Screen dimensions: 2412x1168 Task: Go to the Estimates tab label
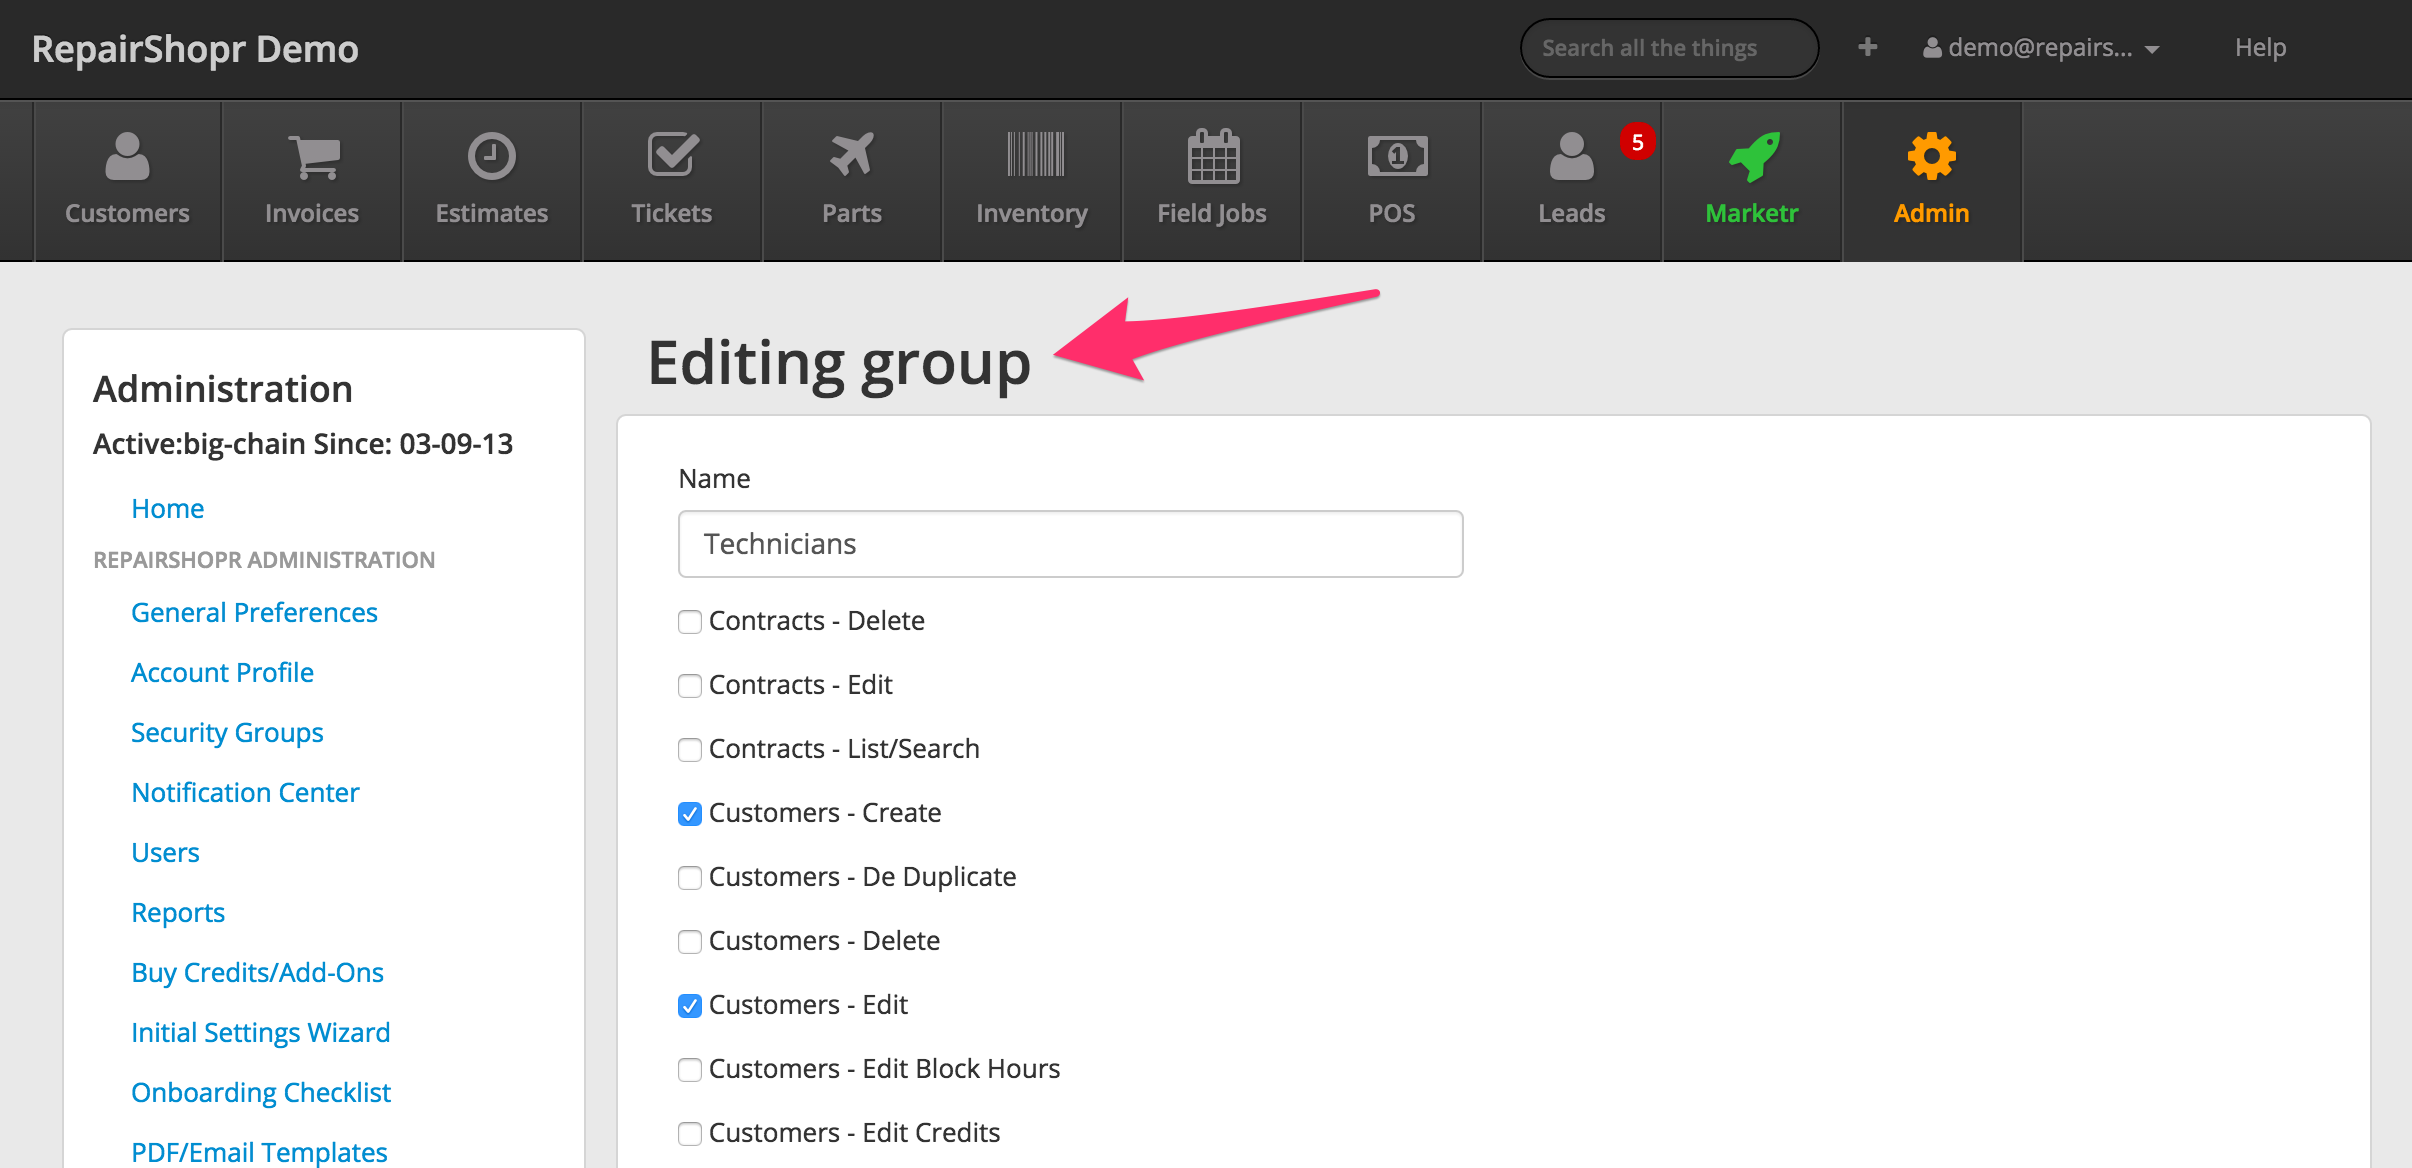(x=492, y=213)
